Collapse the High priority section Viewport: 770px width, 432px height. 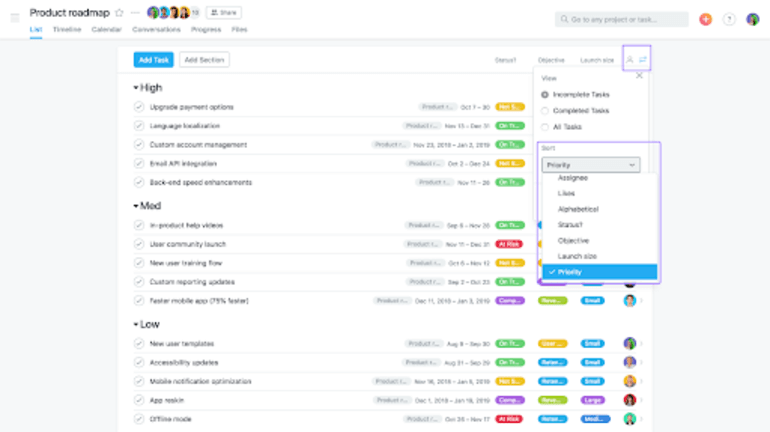tap(136, 88)
